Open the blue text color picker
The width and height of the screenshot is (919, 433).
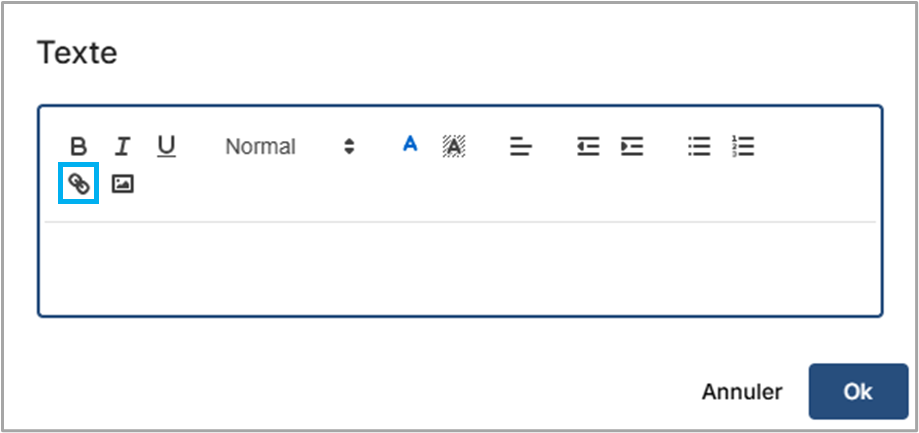point(409,145)
